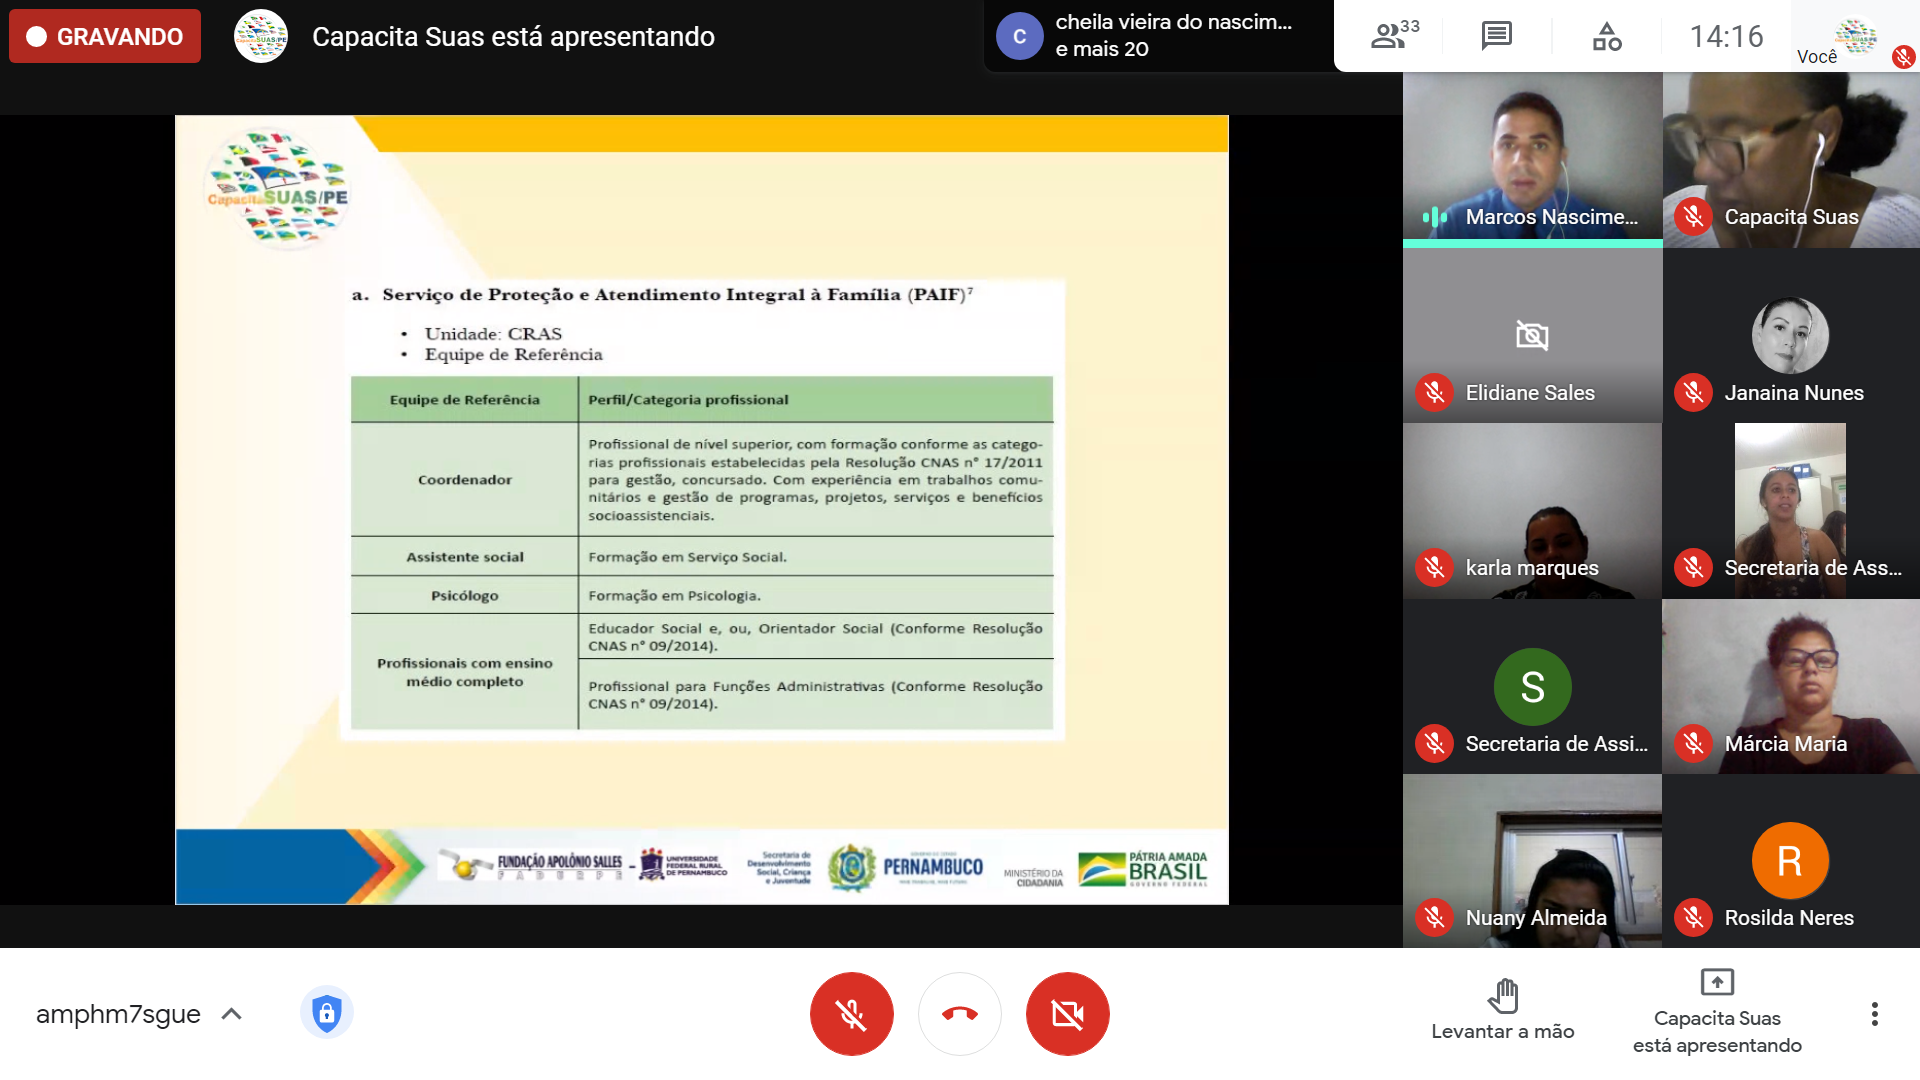
Task: Open the three-dot more options menu
Action: tap(1874, 1014)
